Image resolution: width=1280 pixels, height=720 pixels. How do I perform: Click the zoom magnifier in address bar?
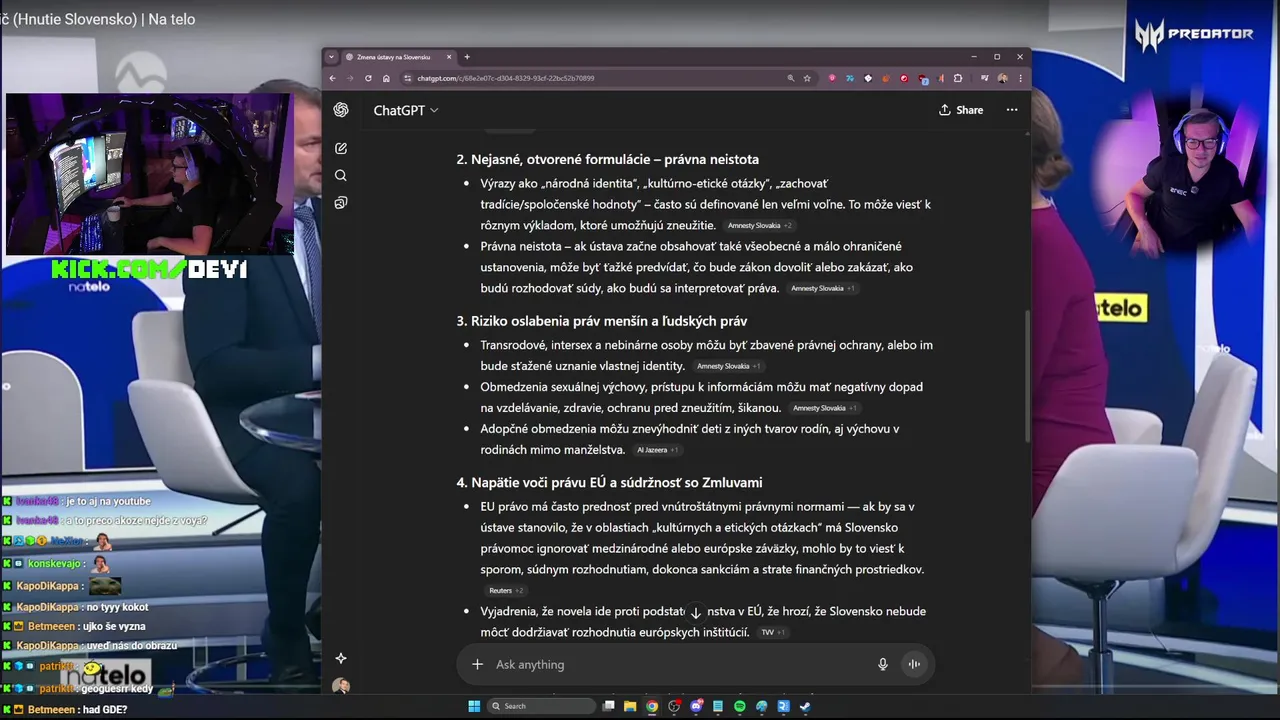[x=790, y=78]
